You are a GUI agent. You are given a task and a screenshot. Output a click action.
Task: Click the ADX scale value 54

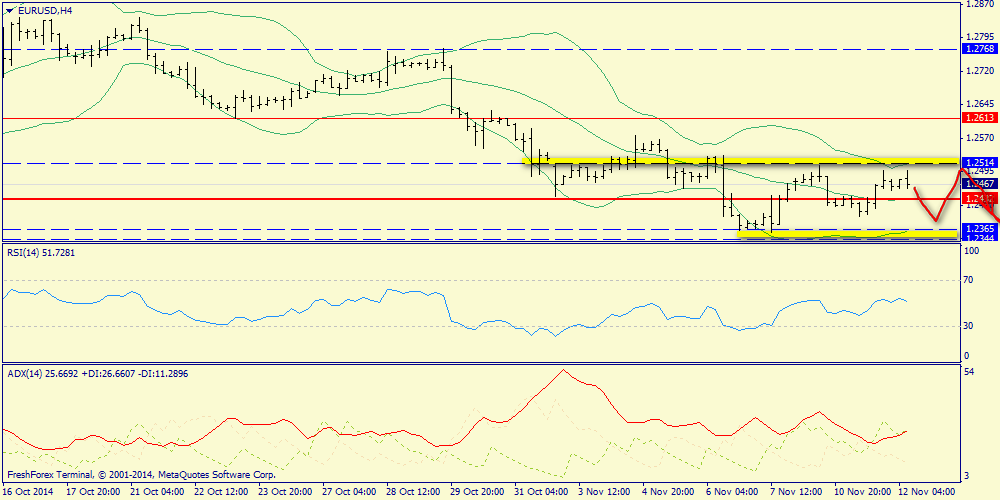coord(970,371)
